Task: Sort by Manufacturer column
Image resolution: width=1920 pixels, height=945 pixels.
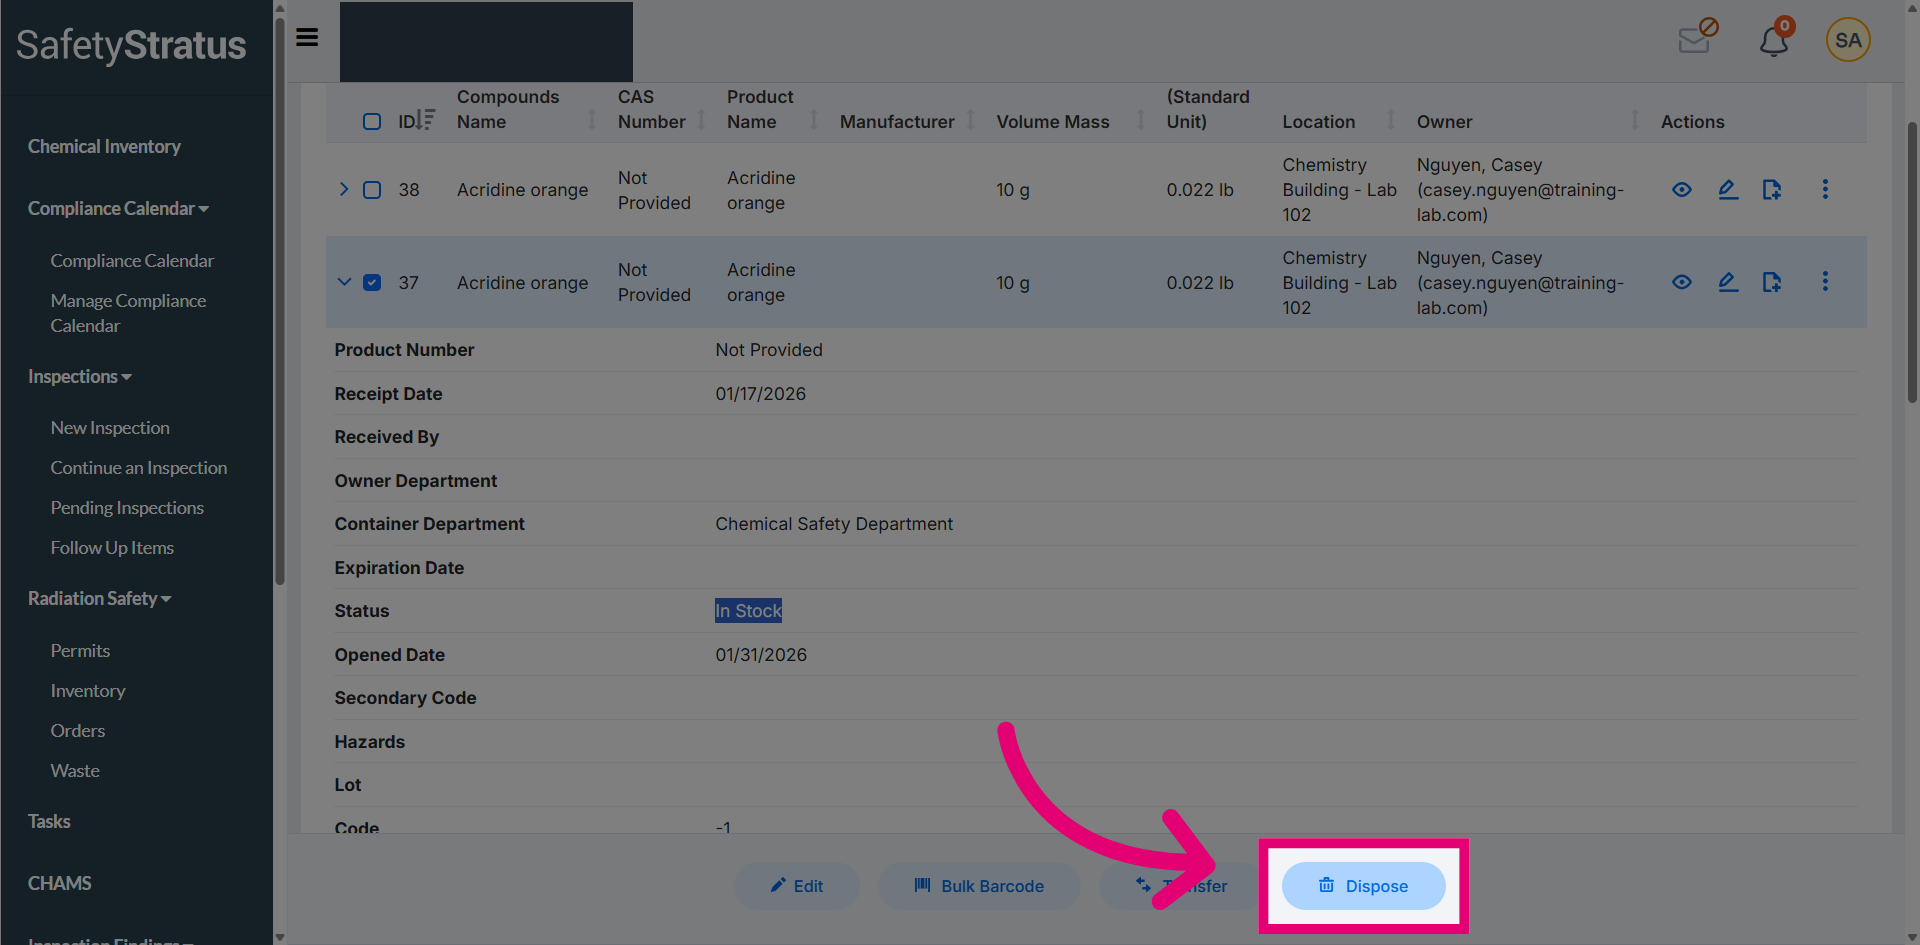Action: tap(970, 121)
